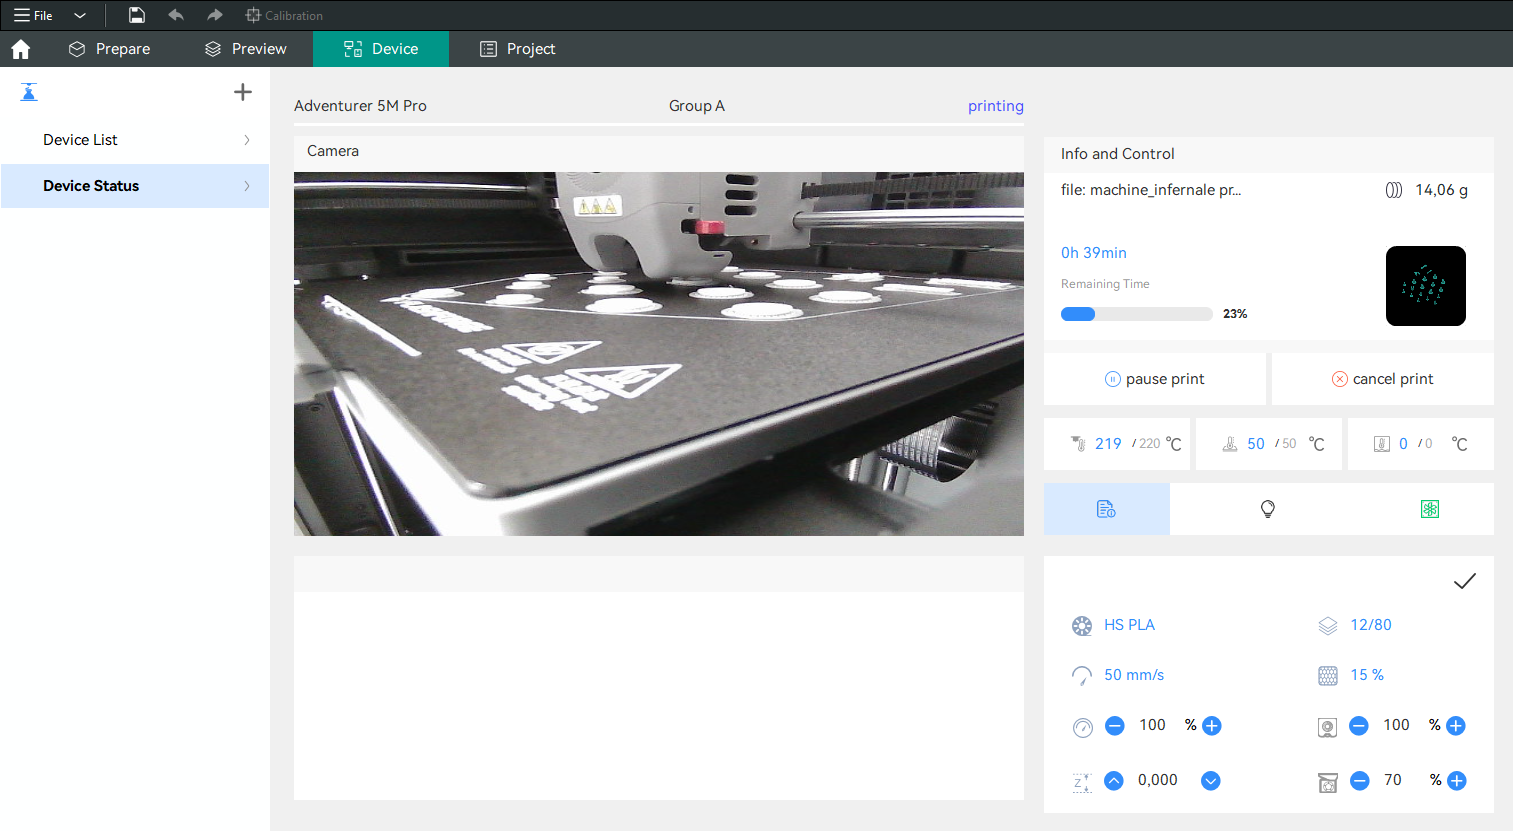This screenshot has height=831, width=1513.
Task: Click the printing status text
Action: (x=996, y=106)
